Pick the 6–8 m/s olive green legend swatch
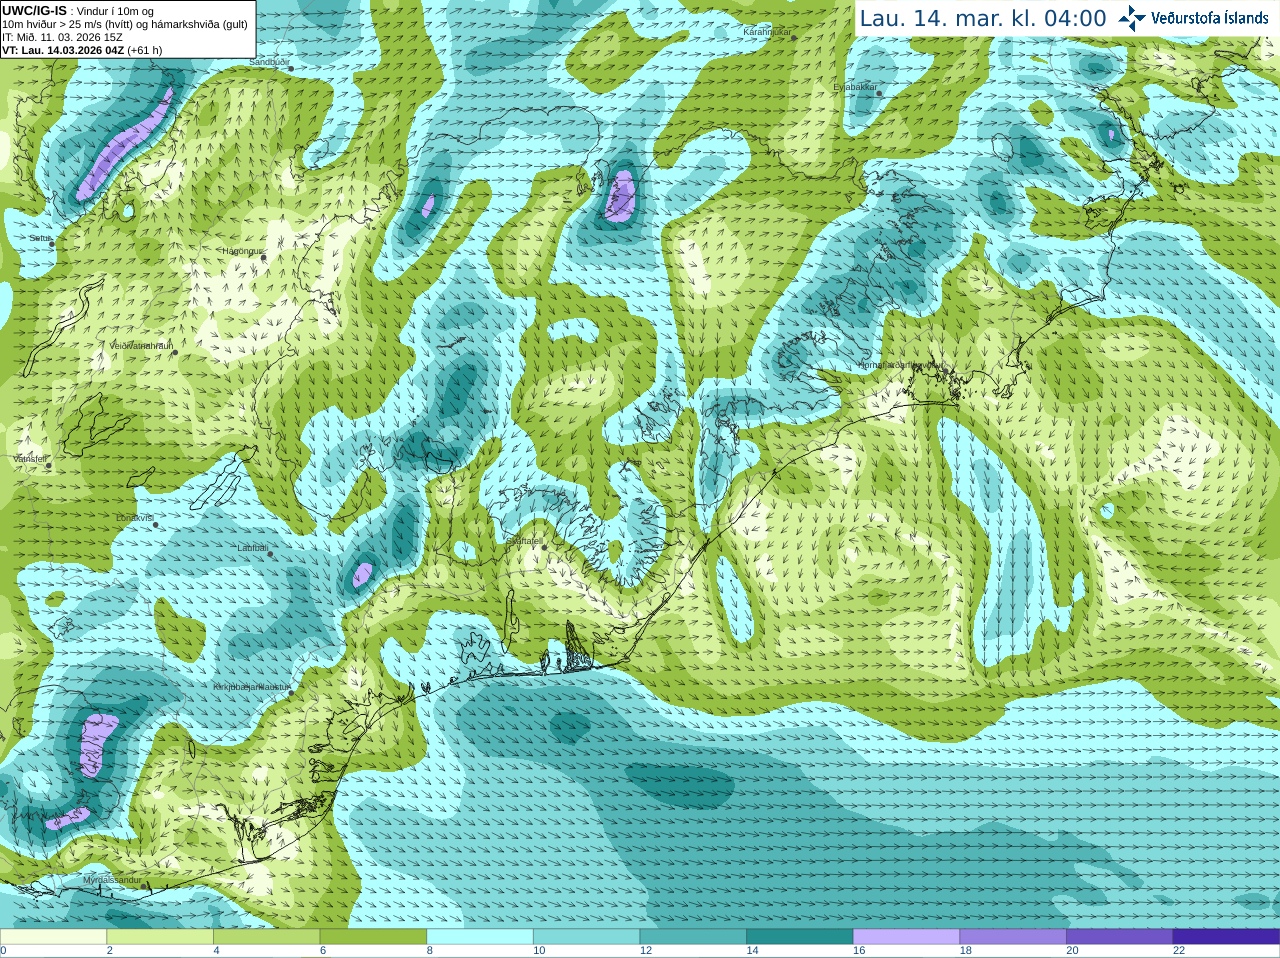1280x958 pixels. [373, 937]
